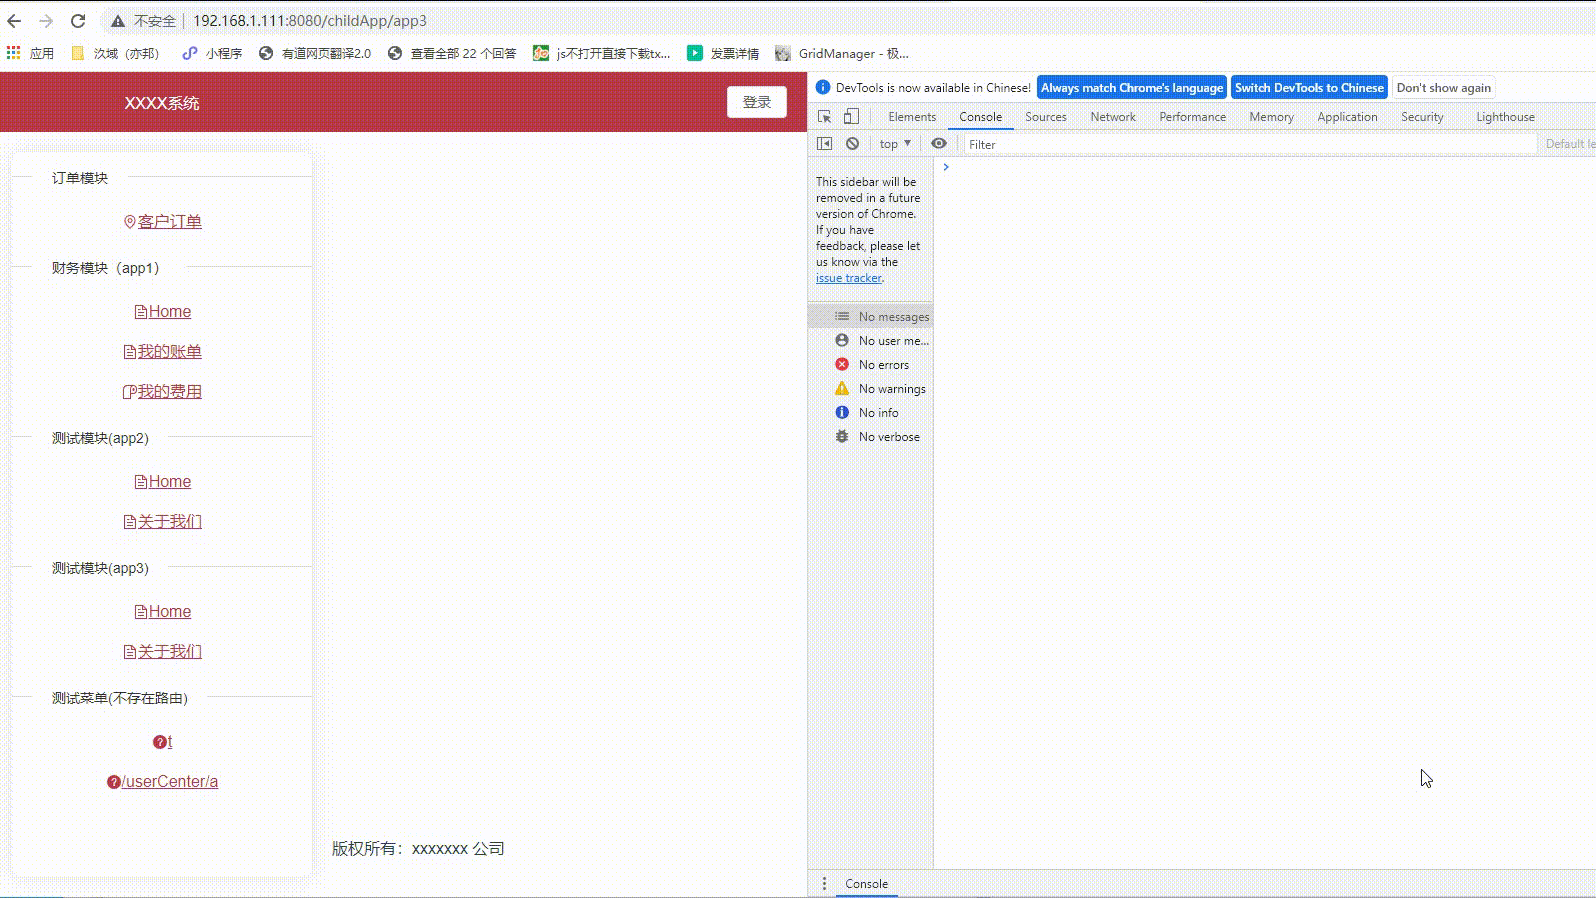This screenshot has height=898, width=1596.
Task: Open Home under 测试模块(app2)
Action: pos(163,481)
